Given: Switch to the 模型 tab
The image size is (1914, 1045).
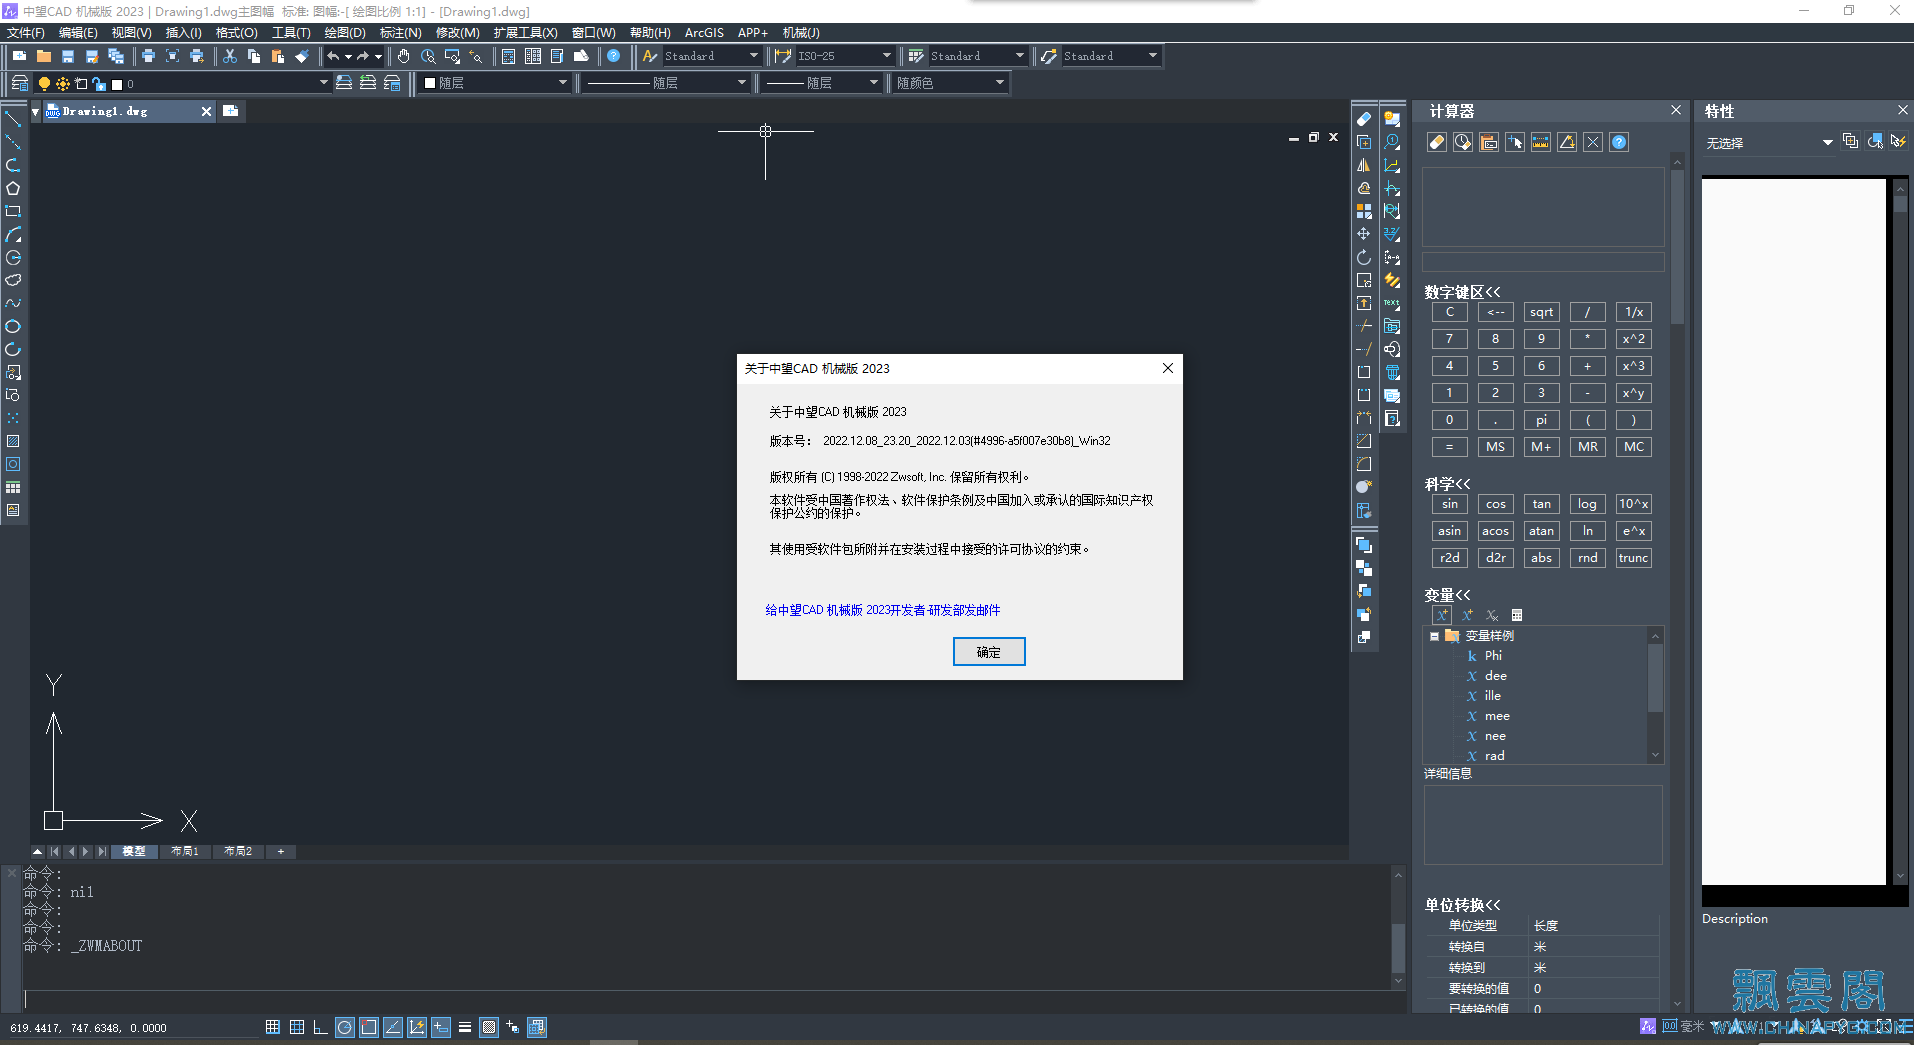Looking at the screenshot, I should click(134, 852).
